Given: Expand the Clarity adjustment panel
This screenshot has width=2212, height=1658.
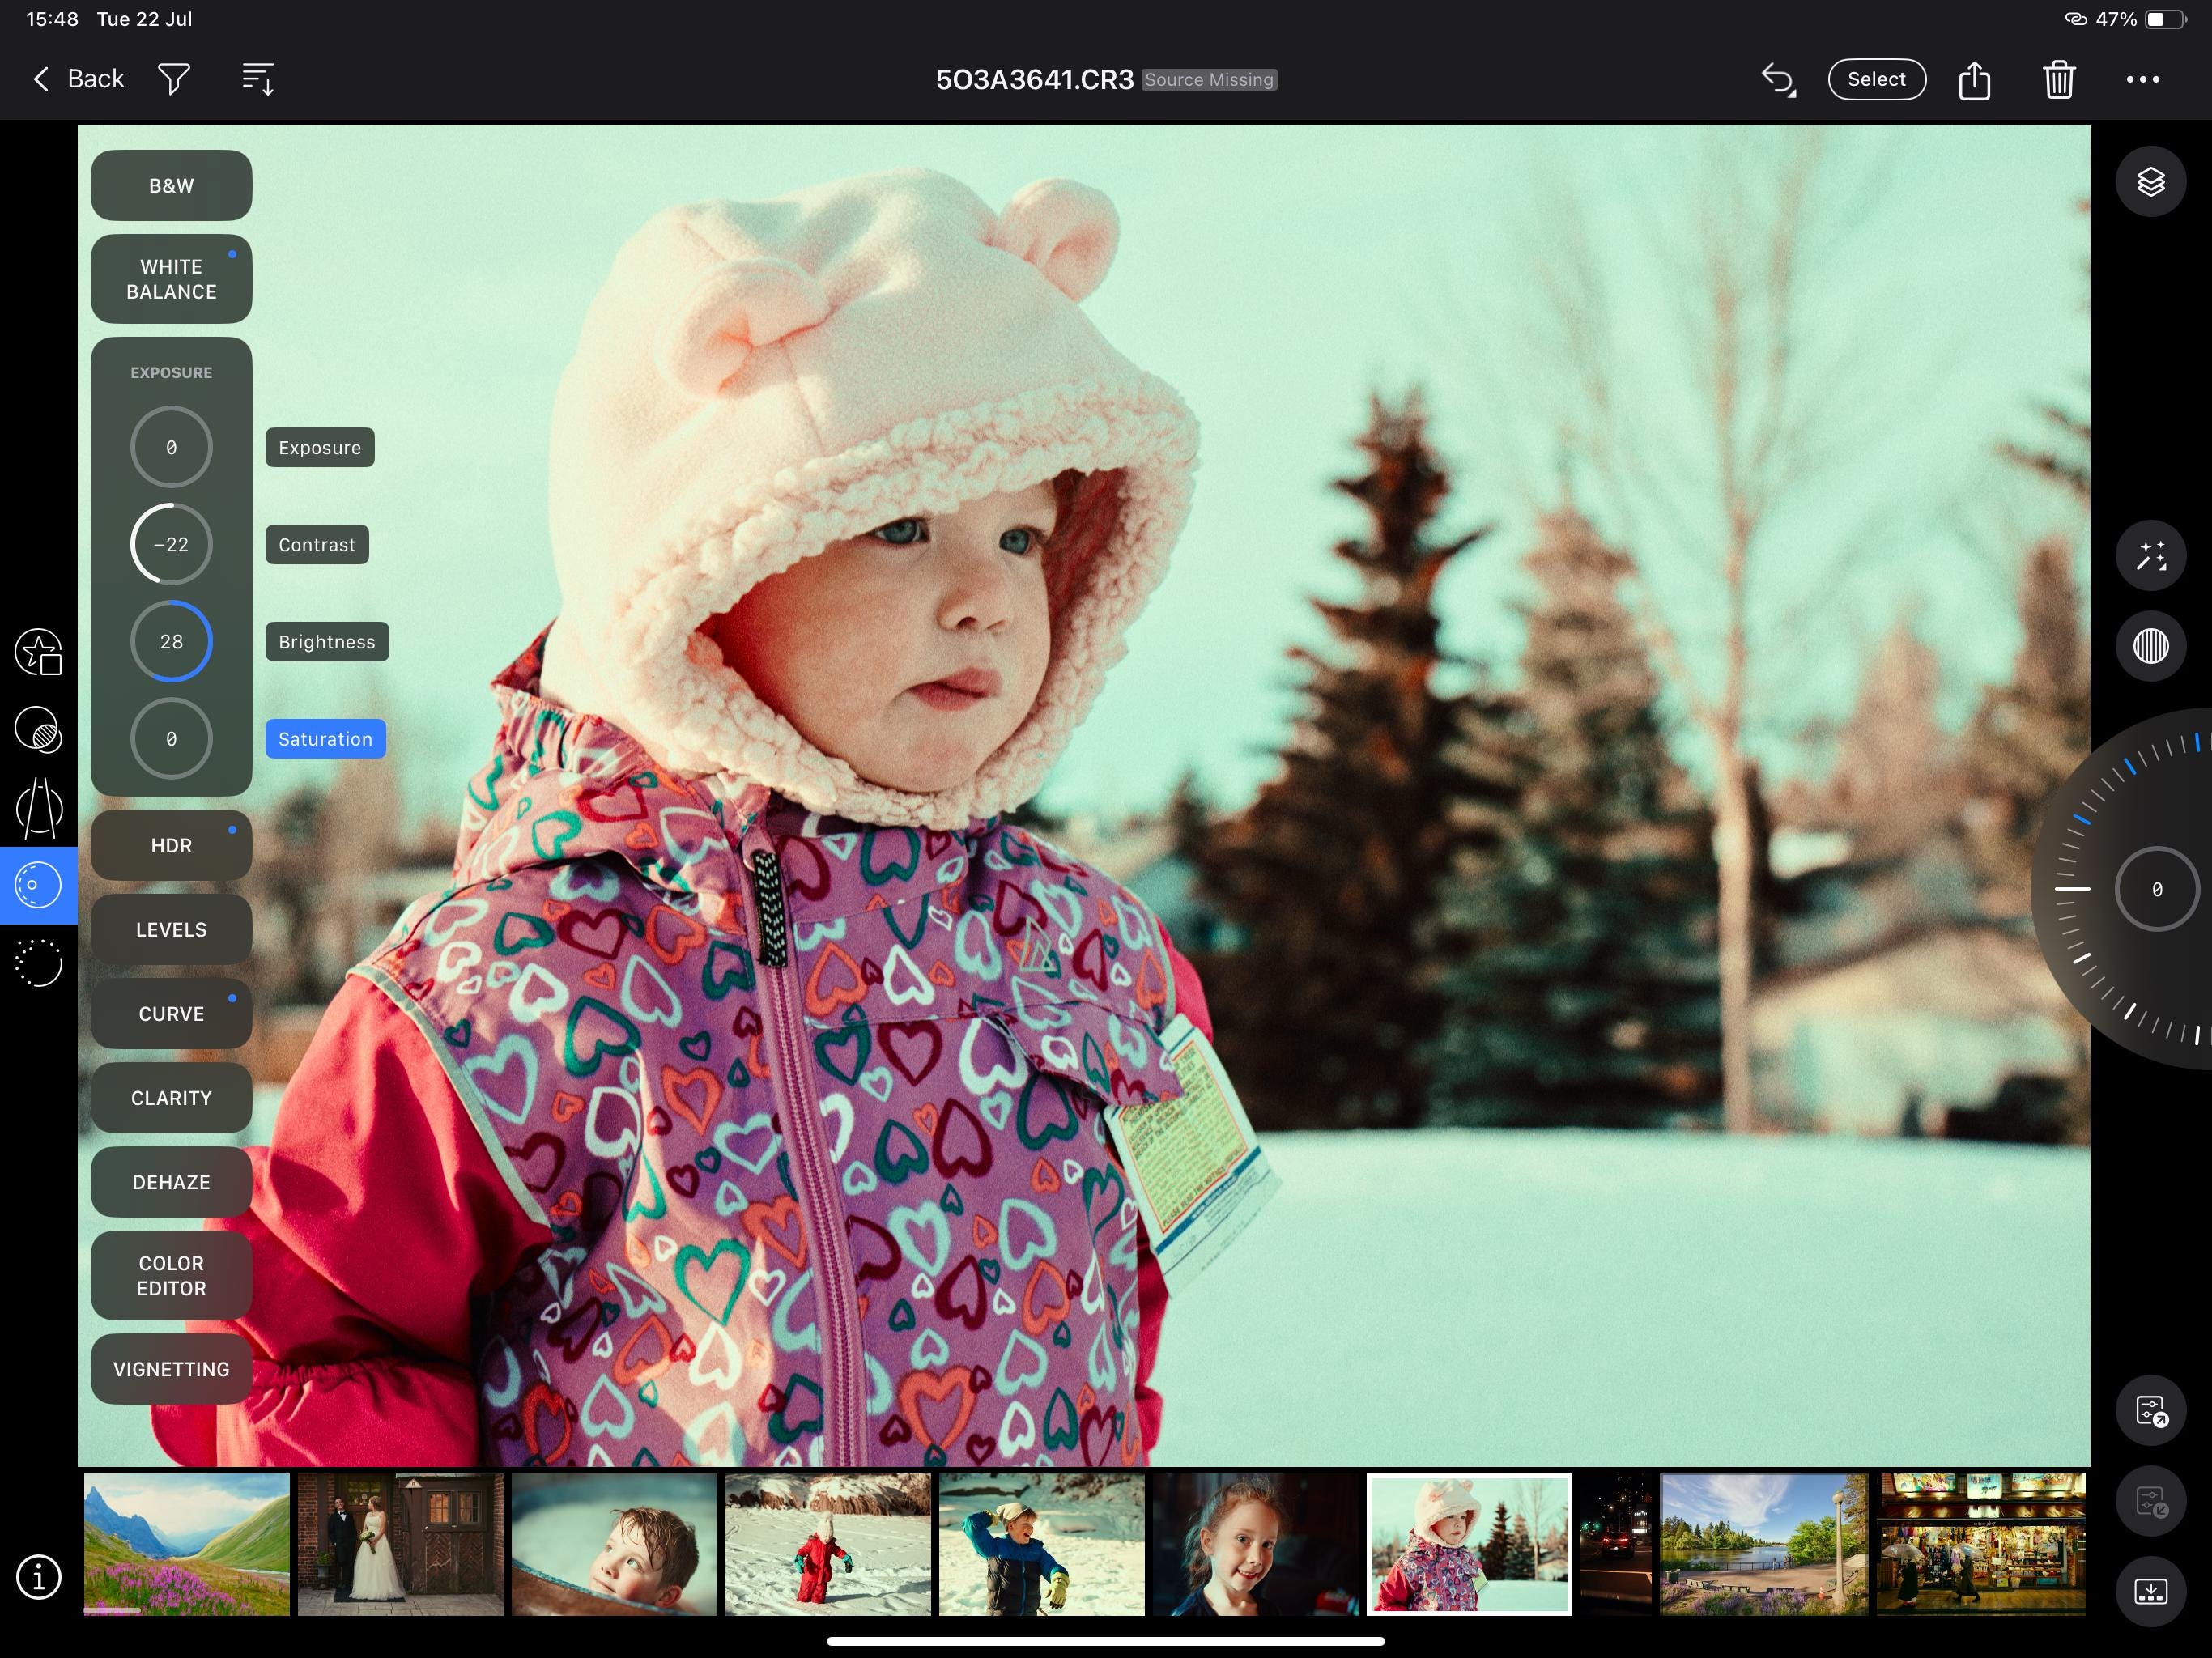Looking at the screenshot, I should 171,1097.
